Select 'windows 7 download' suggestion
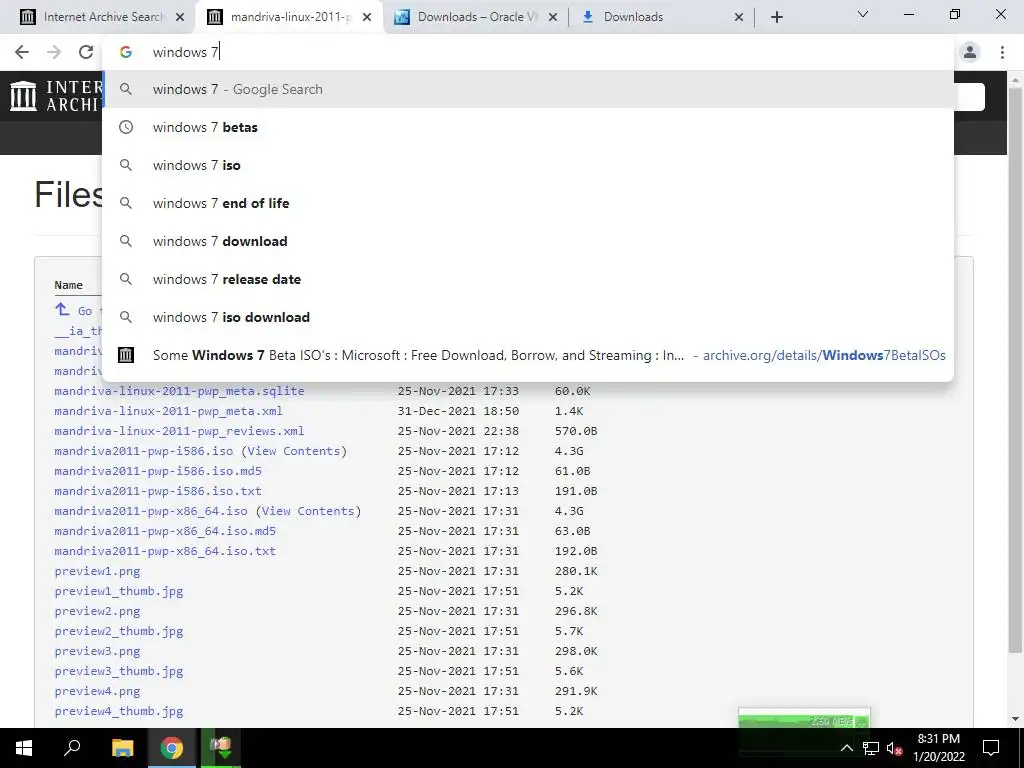Screen dimensions: 1024x768 tap(528, 241)
